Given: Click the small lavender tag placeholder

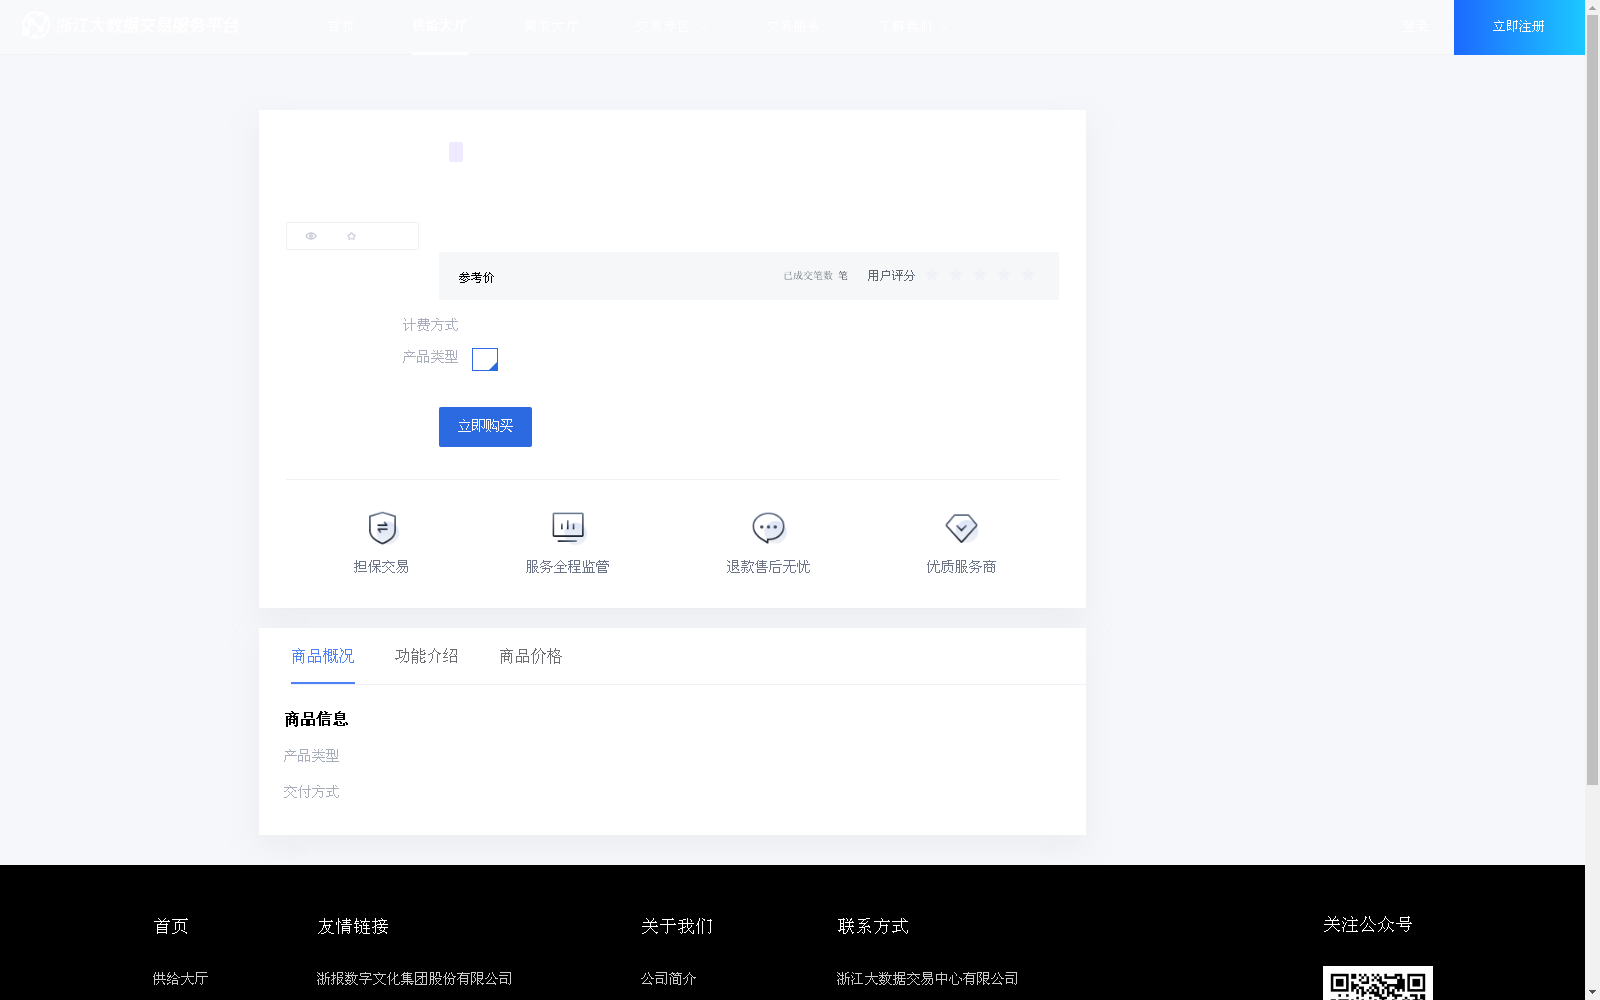Looking at the screenshot, I should pos(456,152).
